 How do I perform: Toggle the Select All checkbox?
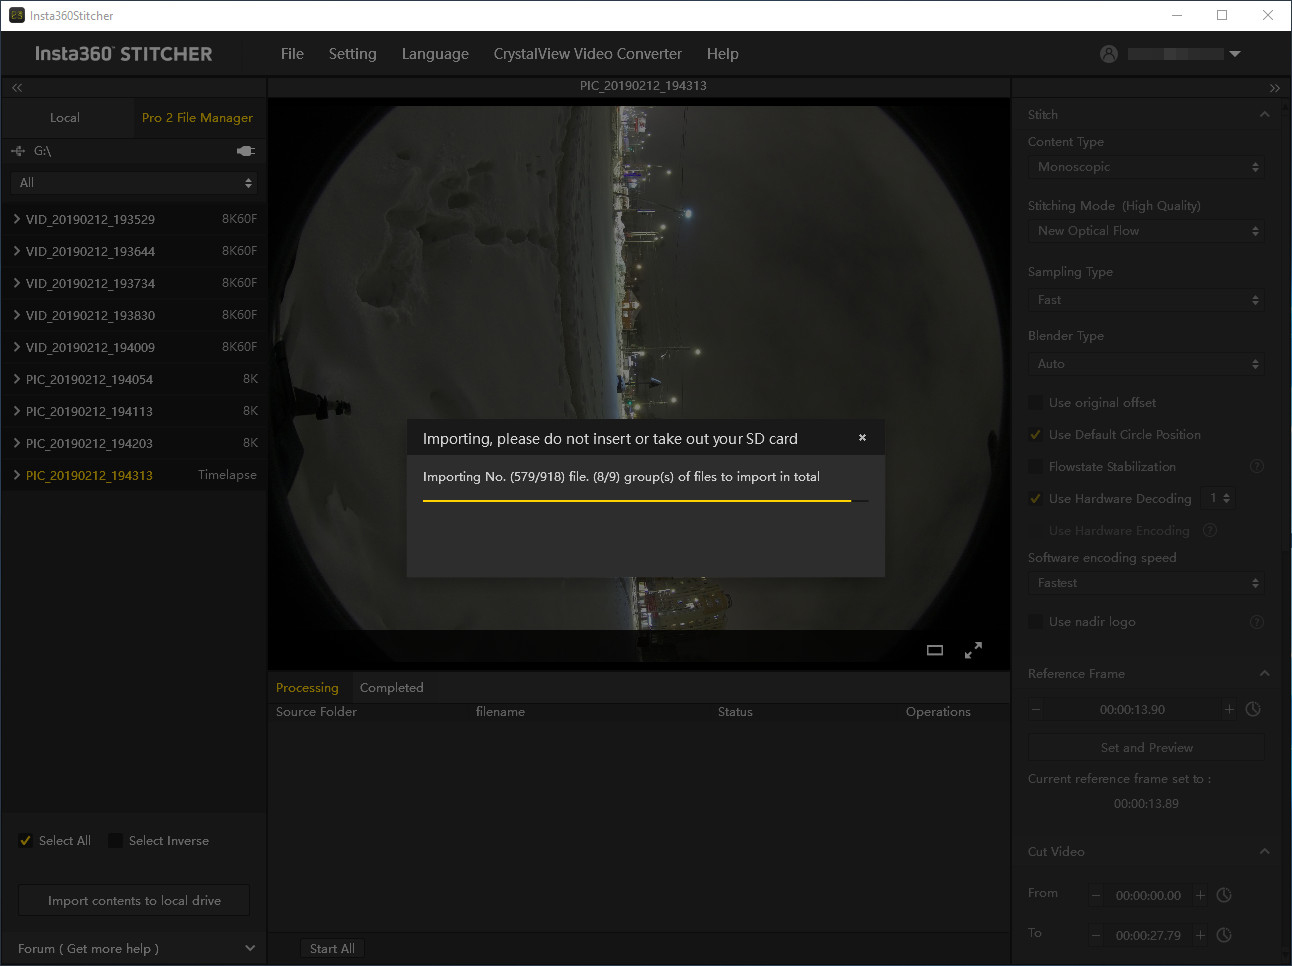26,841
